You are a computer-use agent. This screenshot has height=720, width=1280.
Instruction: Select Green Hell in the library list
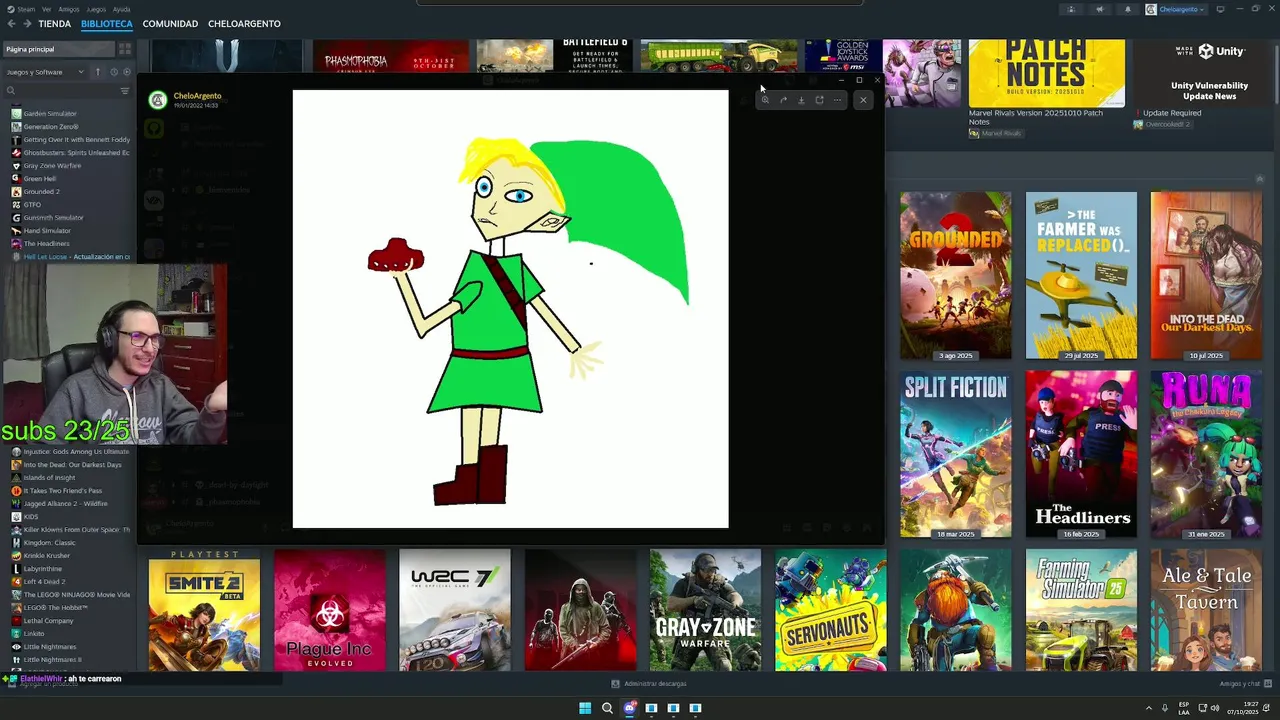point(40,179)
